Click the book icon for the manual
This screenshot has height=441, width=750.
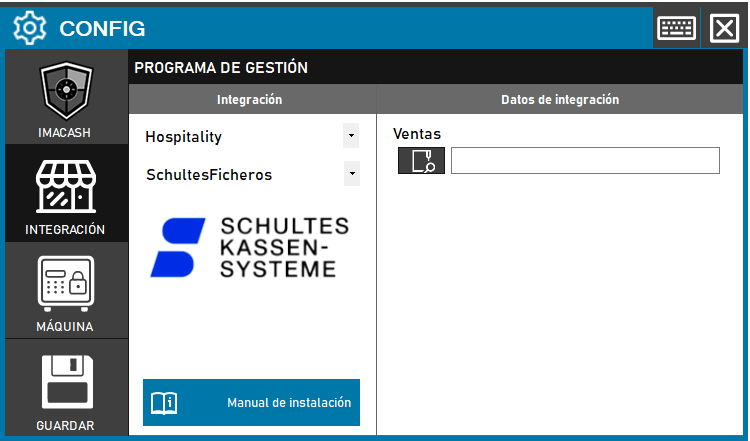pos(164,403)
